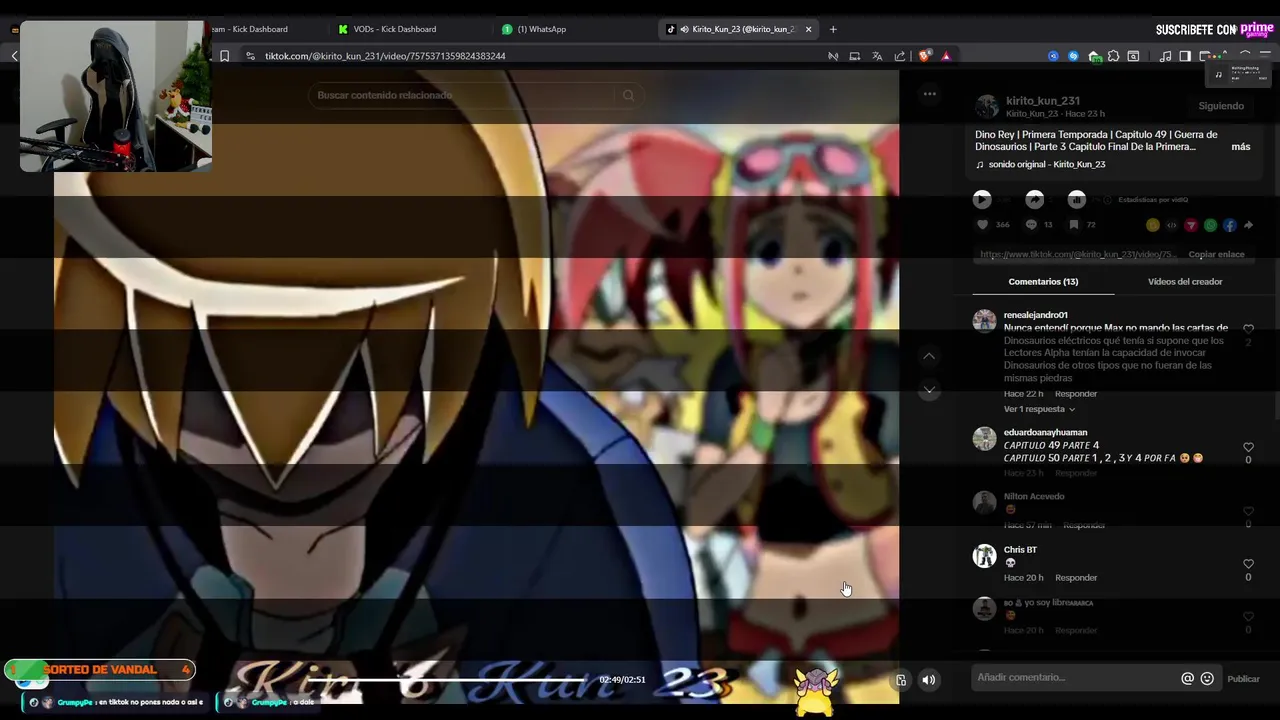This screenshot has width=1280, height=720.
Task: Expand the description with más
Action: [x=1241, y=147]
